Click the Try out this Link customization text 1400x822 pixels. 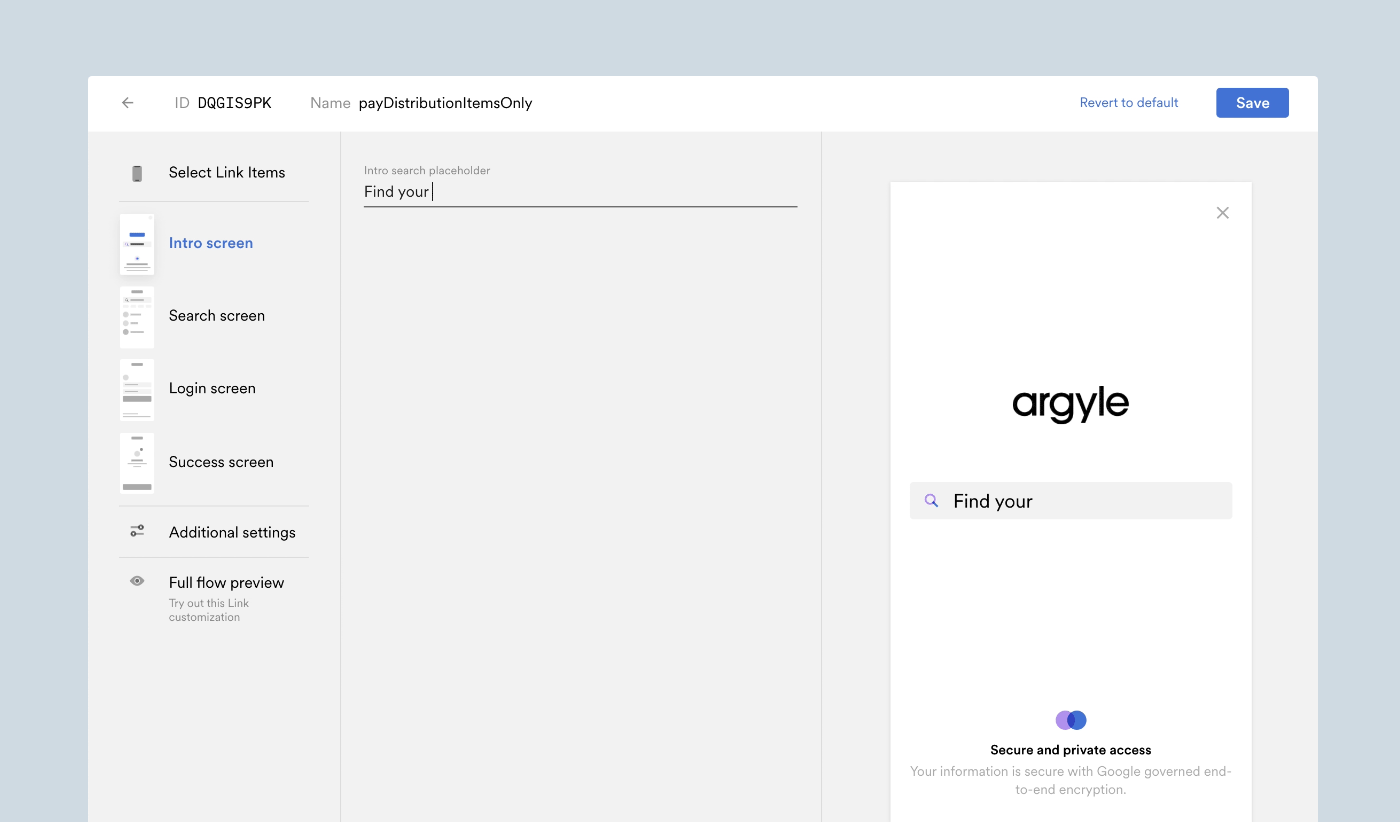point(209,610)
